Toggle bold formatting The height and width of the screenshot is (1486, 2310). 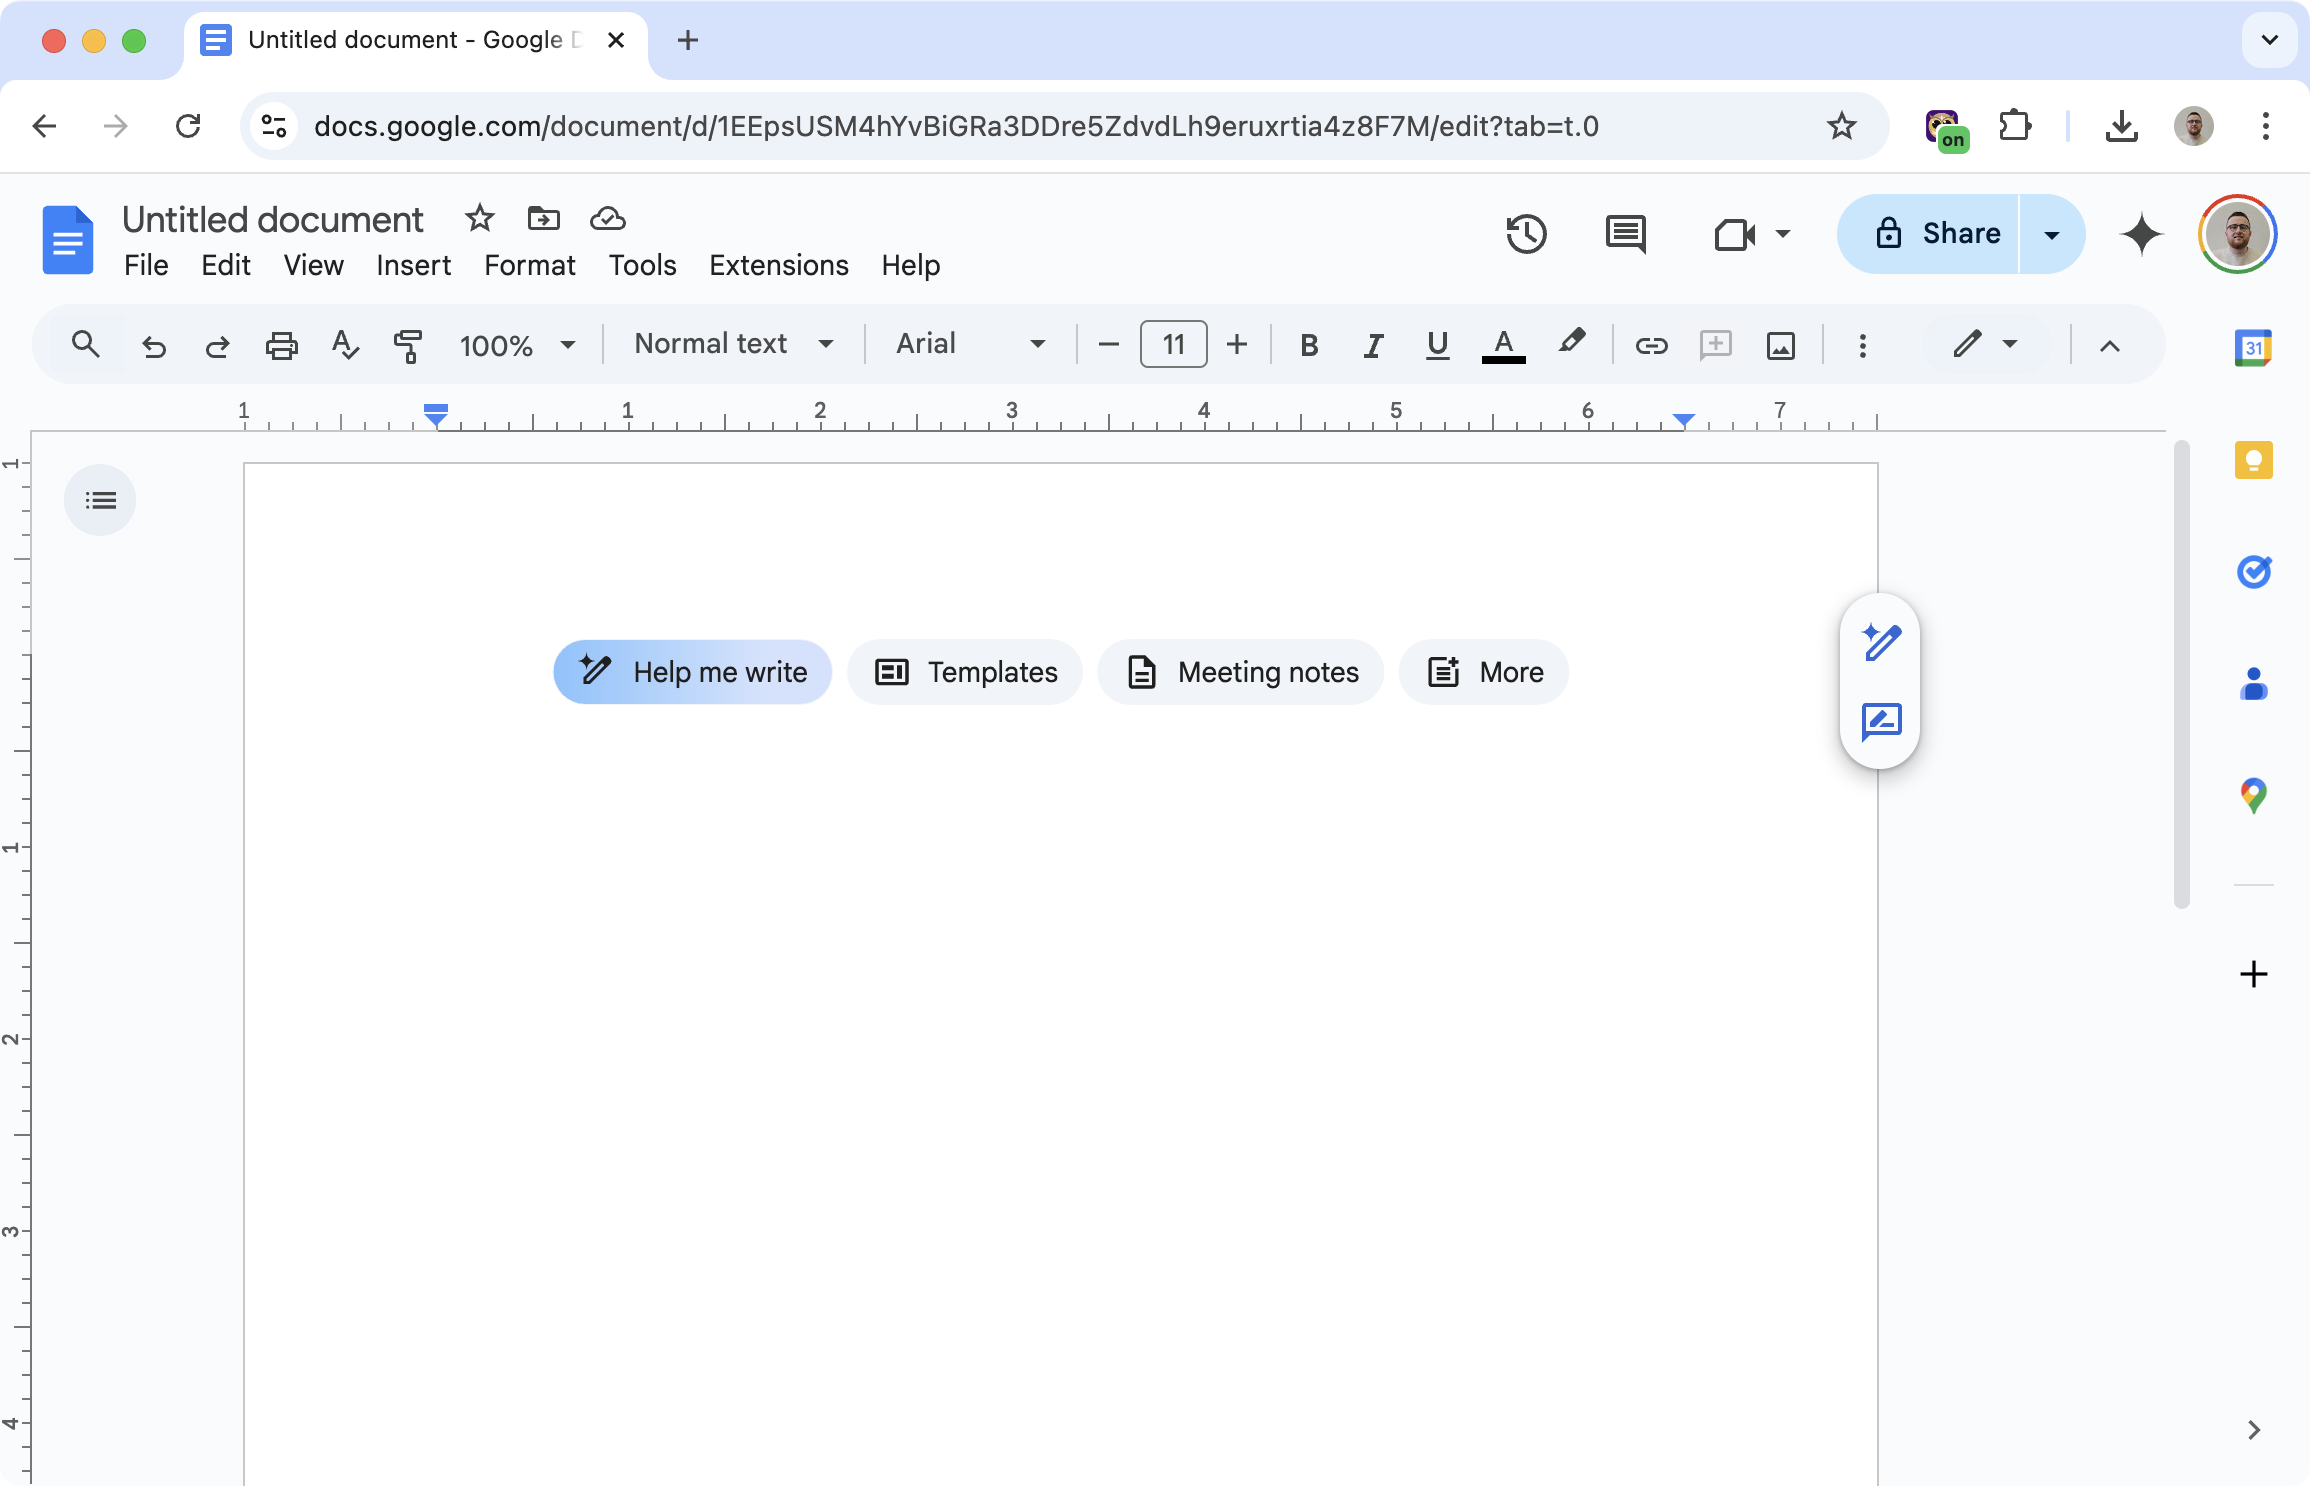(1308, 345)
